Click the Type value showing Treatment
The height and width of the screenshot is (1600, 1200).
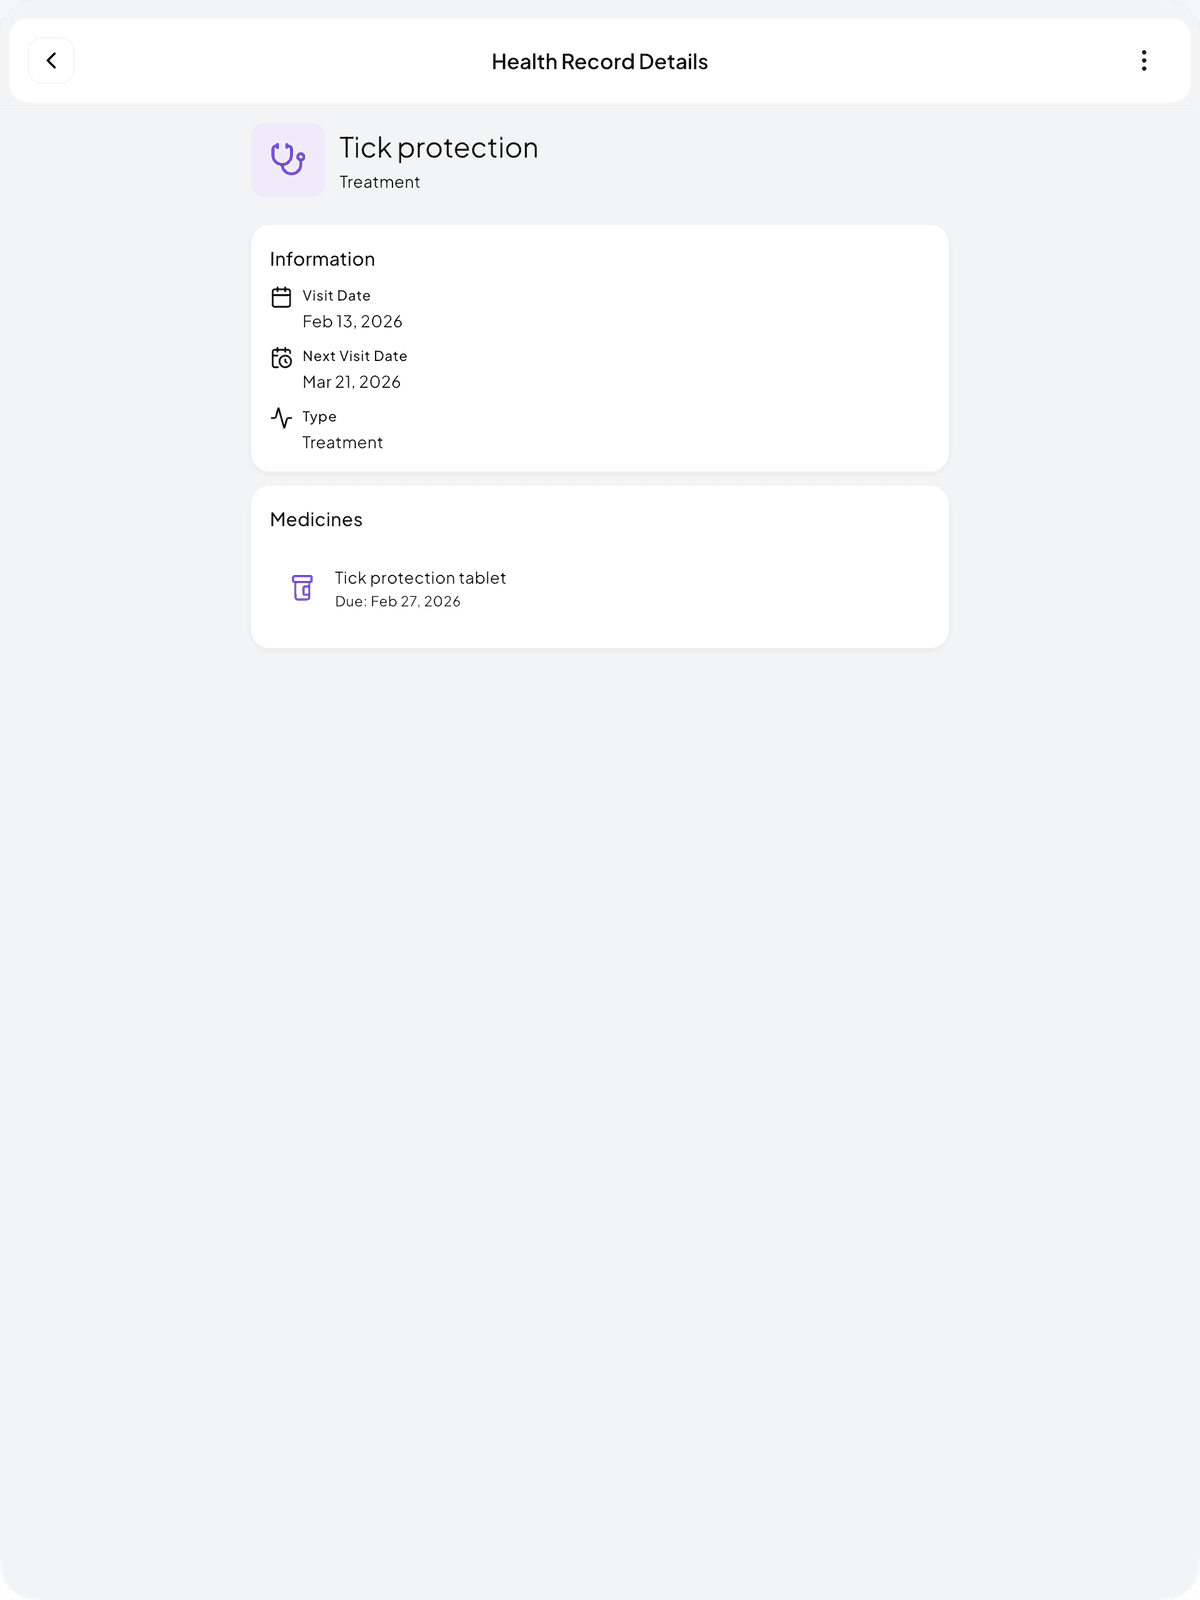[343, 442]
